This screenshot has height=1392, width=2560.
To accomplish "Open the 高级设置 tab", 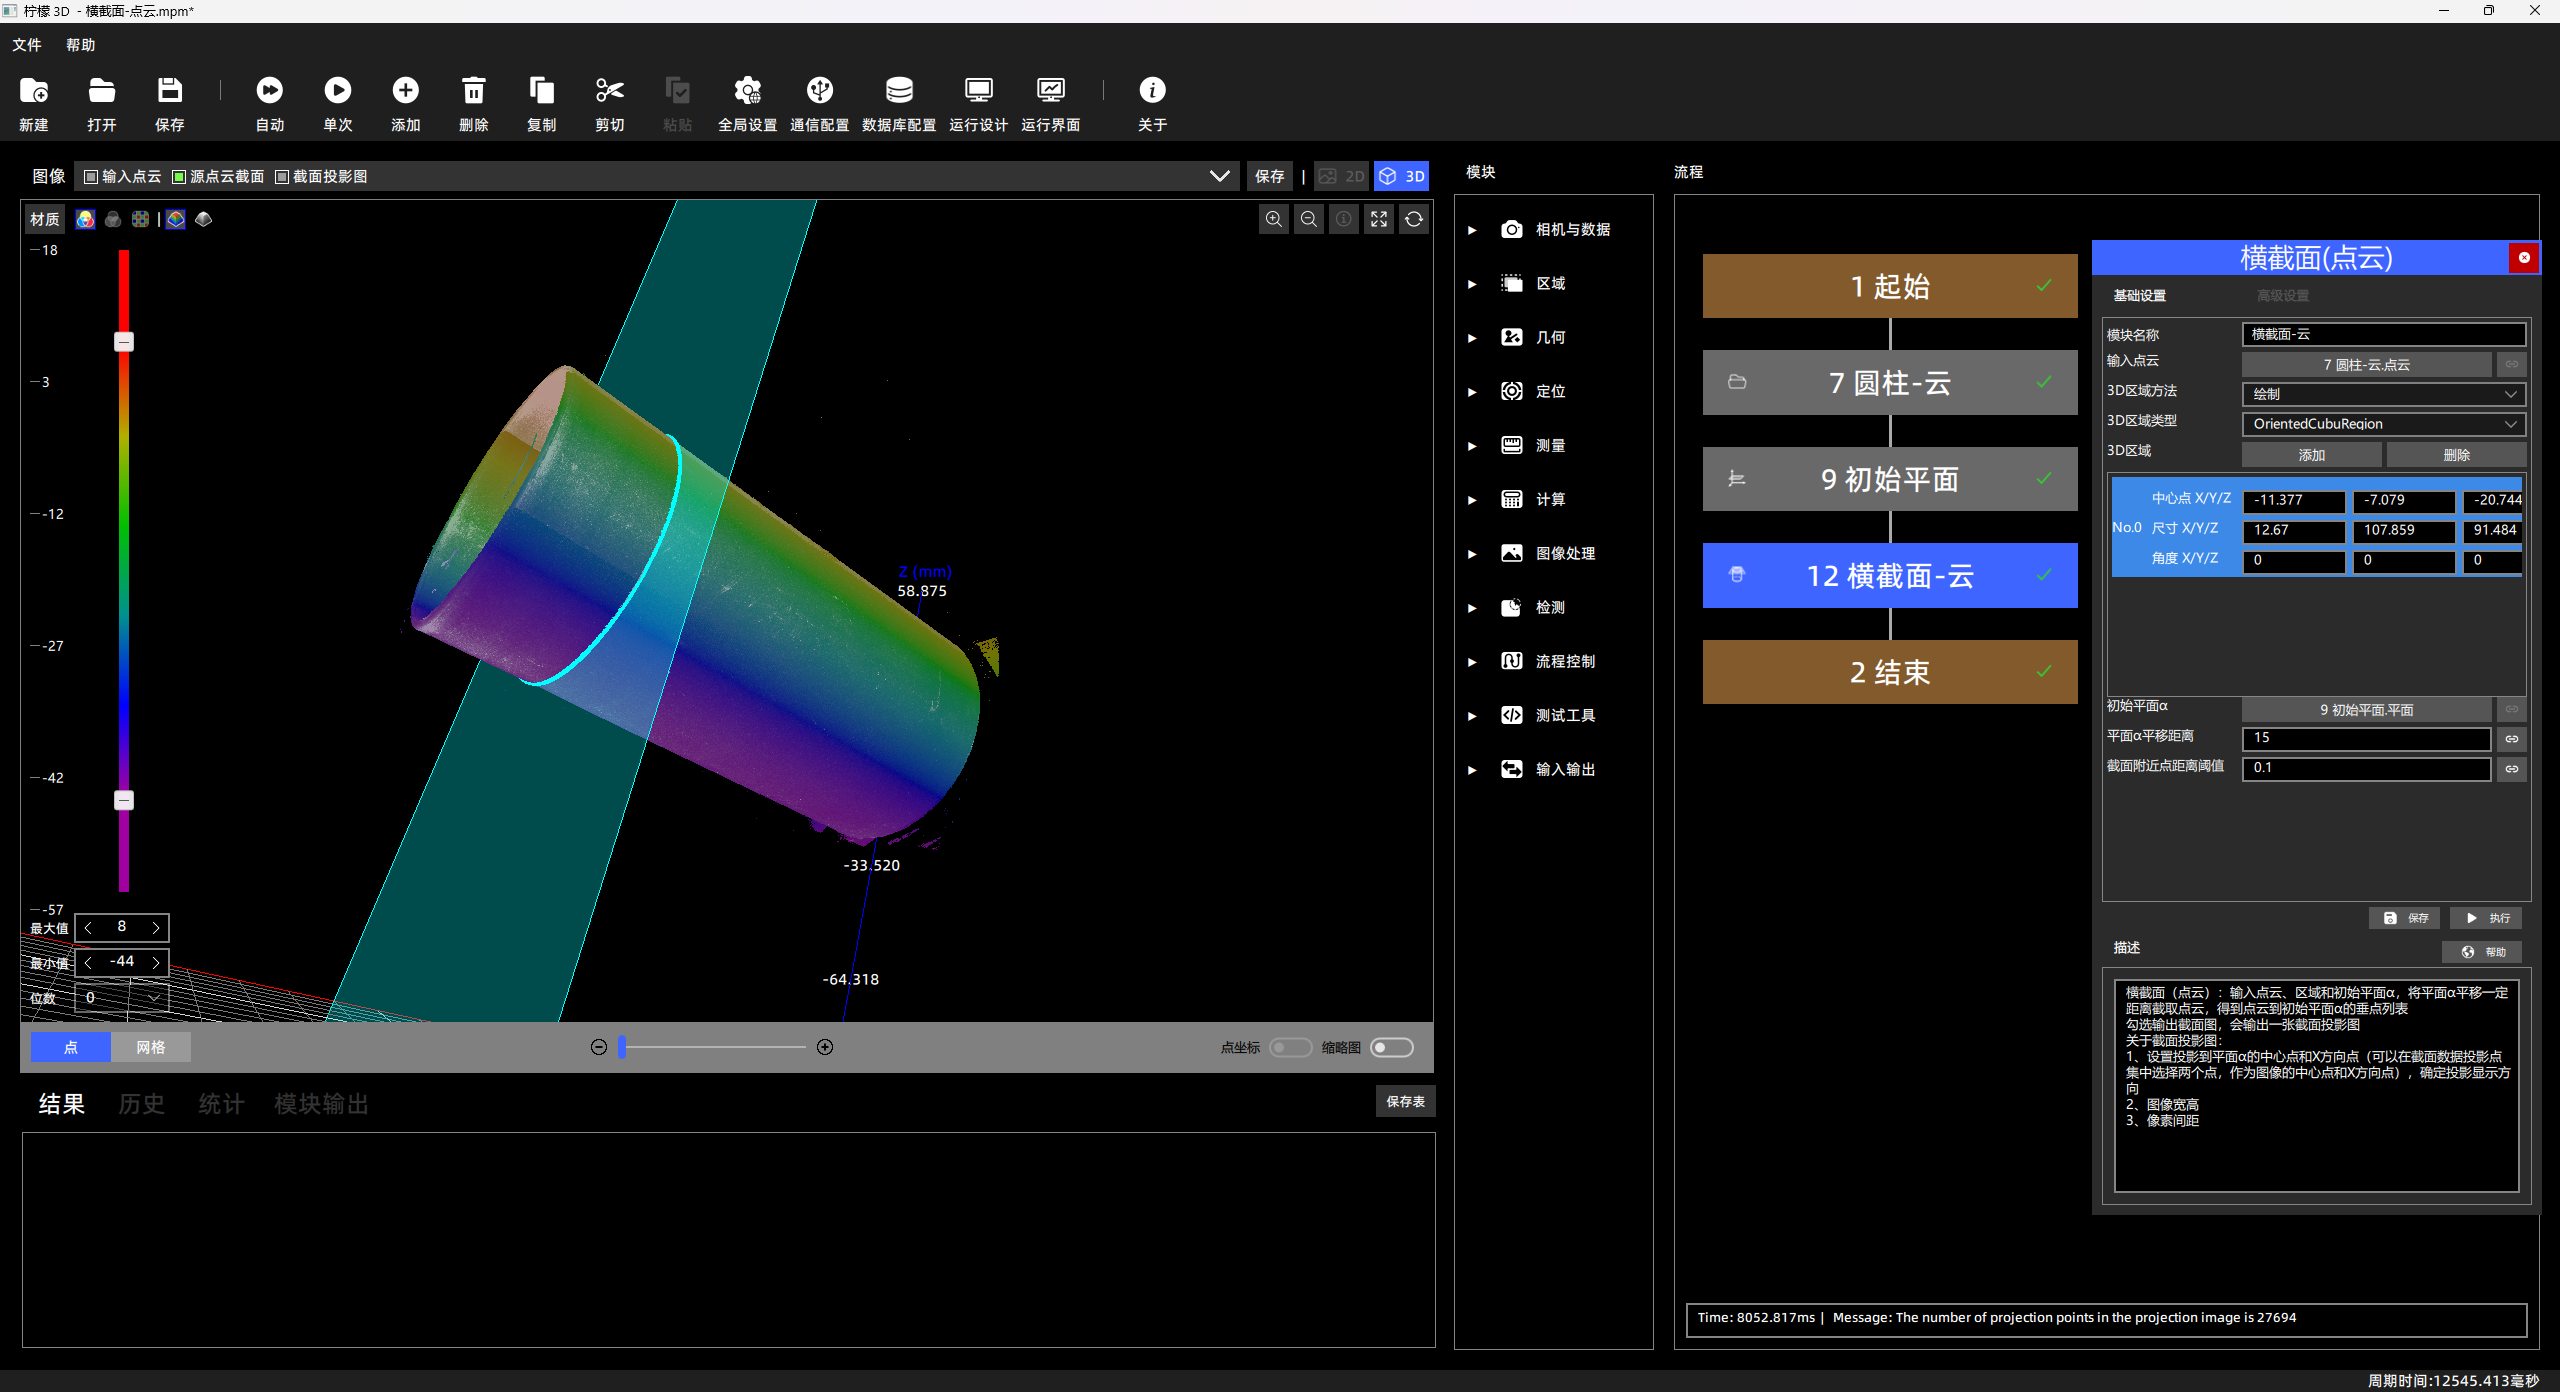I will [2283, 296].
